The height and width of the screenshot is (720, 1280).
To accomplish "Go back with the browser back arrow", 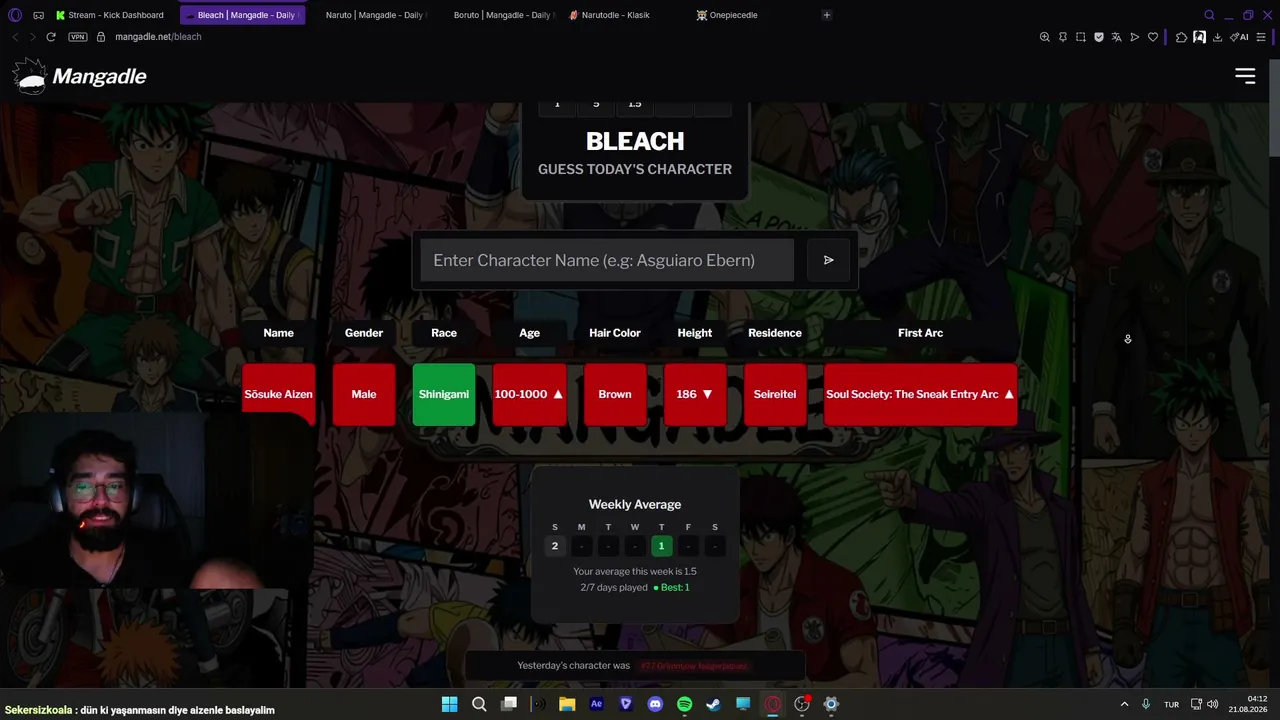I will pos(15,37).
